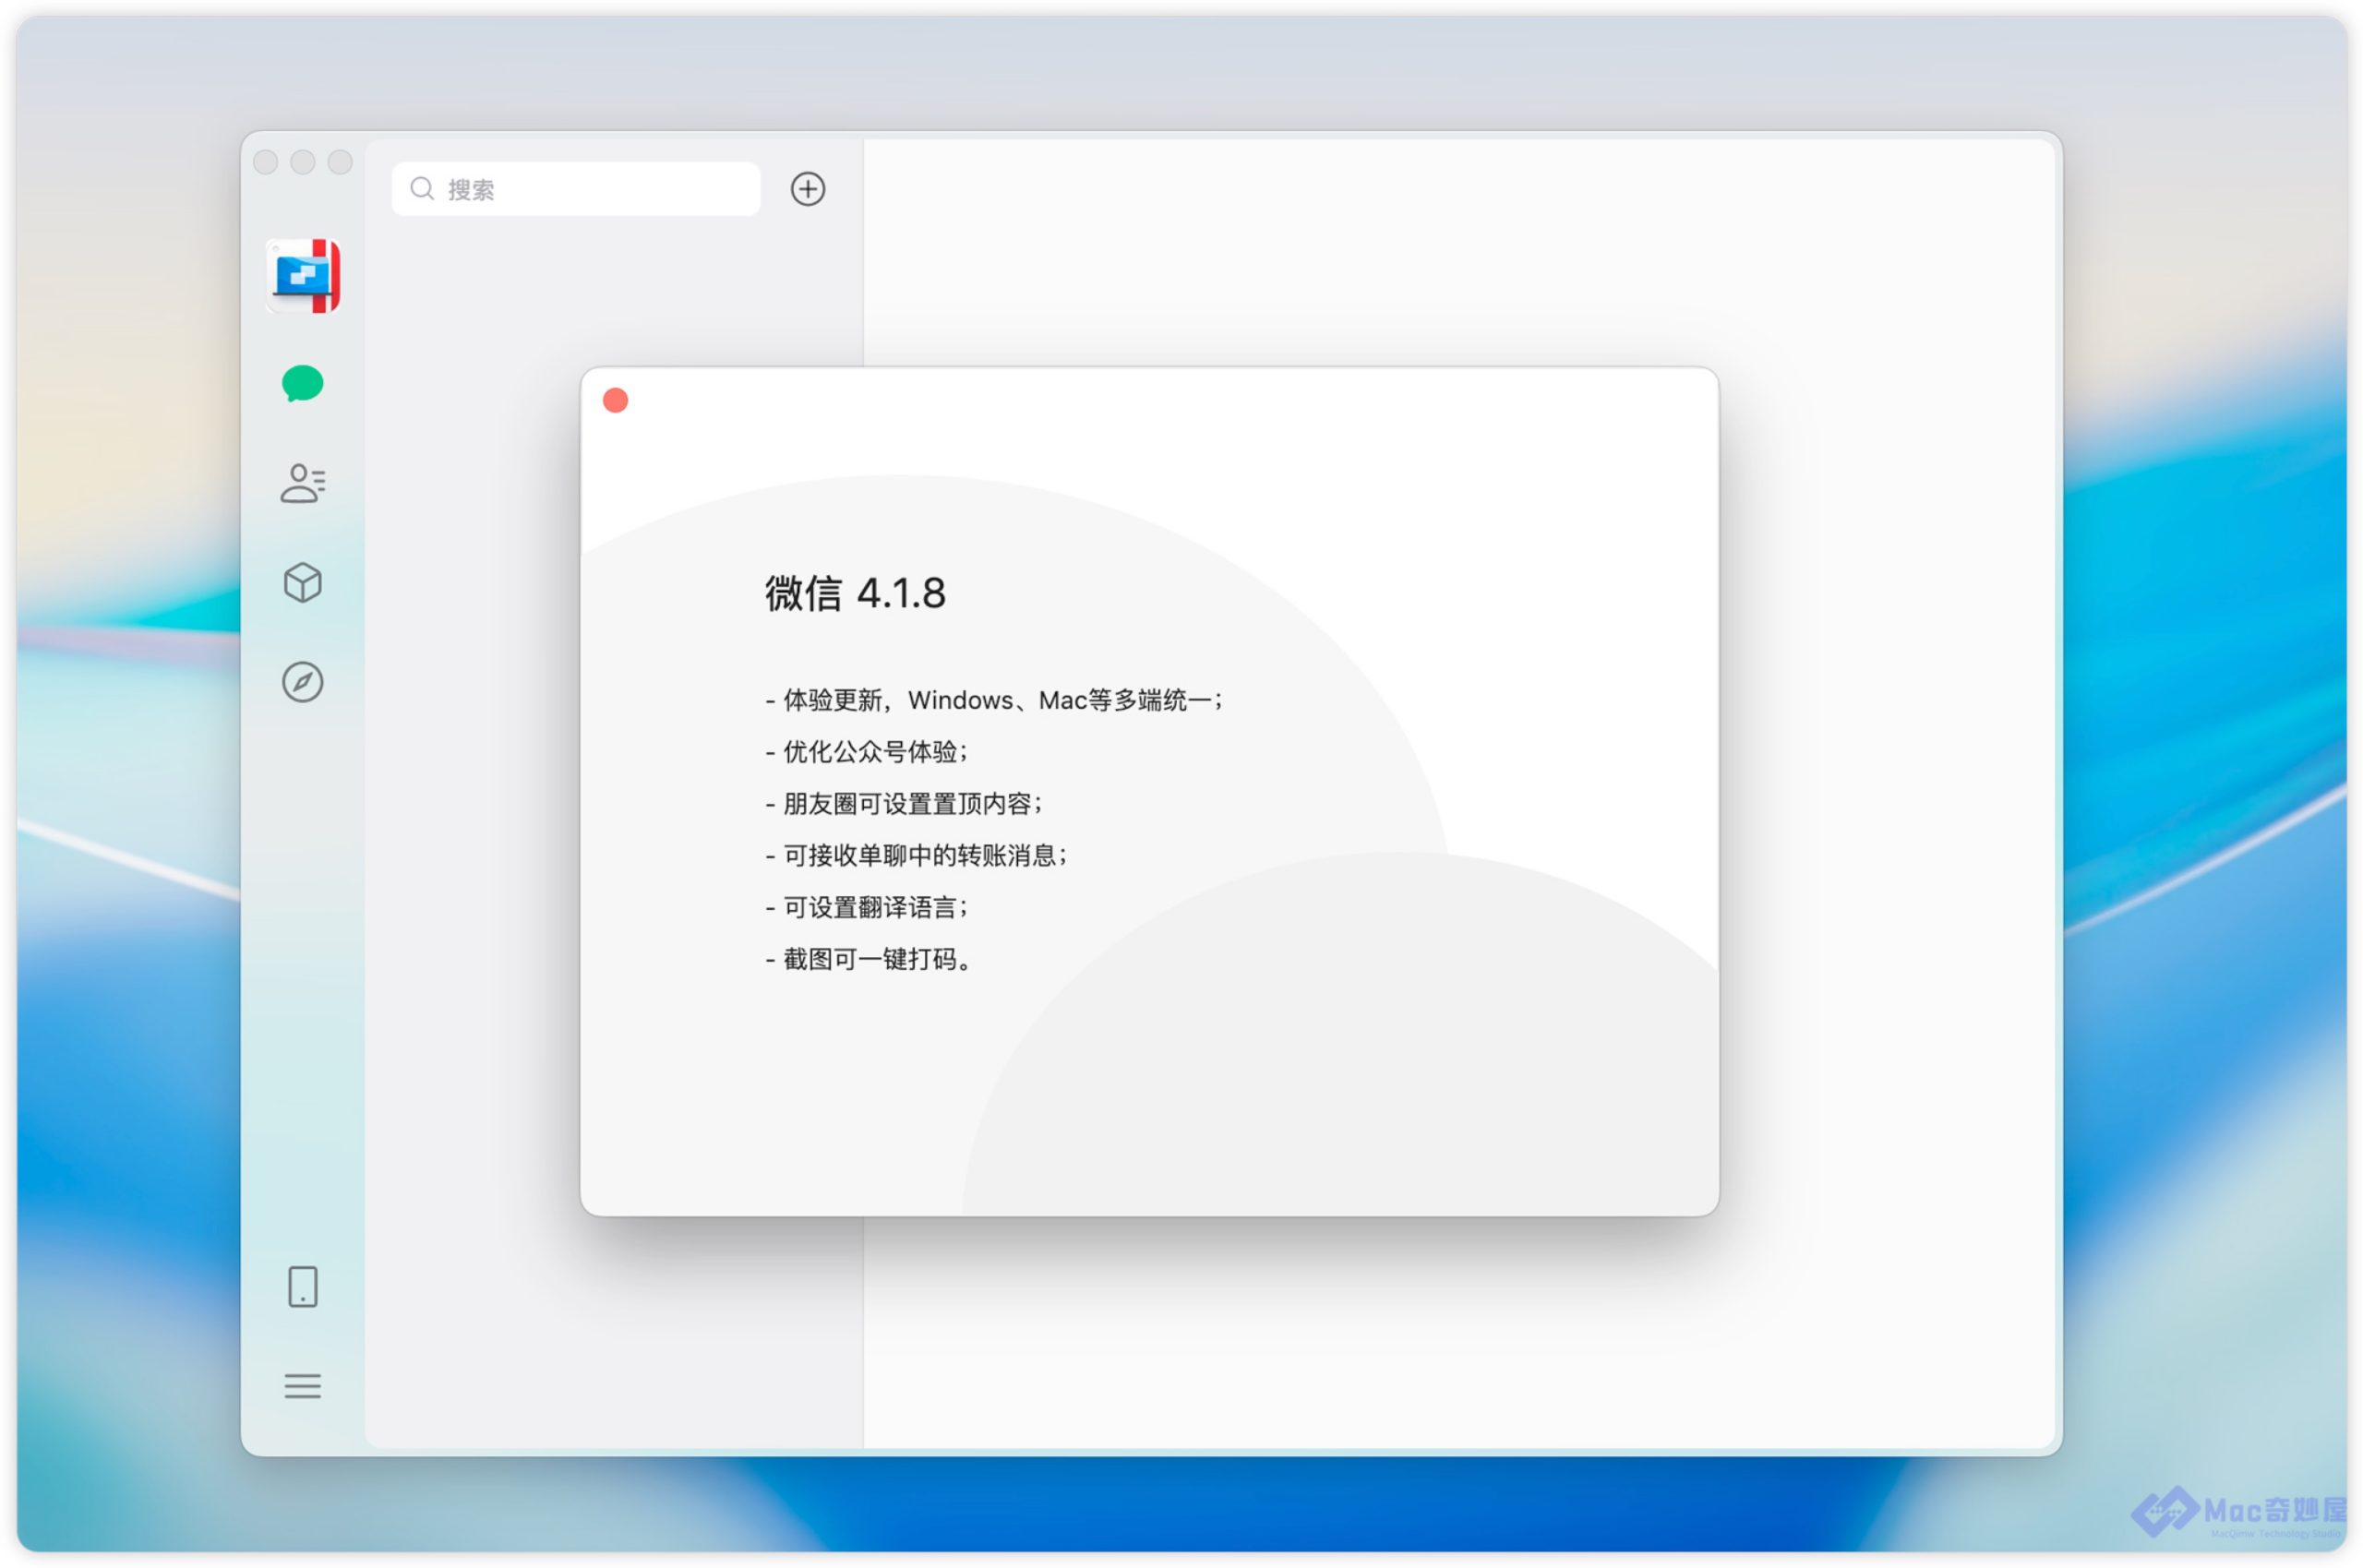Click the Windows、Mac等多端统一 release note line
The width and height of the screenshot is (2363, 1568).
(995, 700)
